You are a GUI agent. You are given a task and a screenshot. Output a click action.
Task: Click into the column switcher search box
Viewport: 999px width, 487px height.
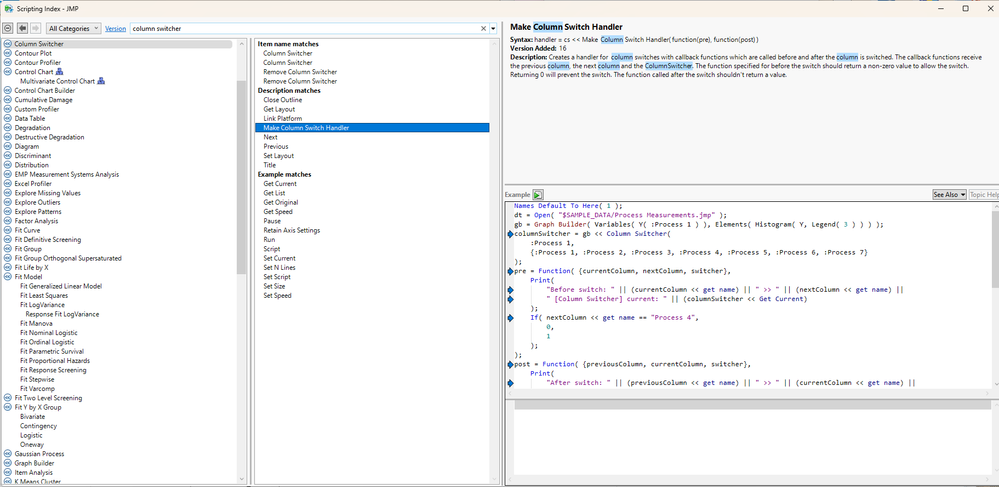300,29
